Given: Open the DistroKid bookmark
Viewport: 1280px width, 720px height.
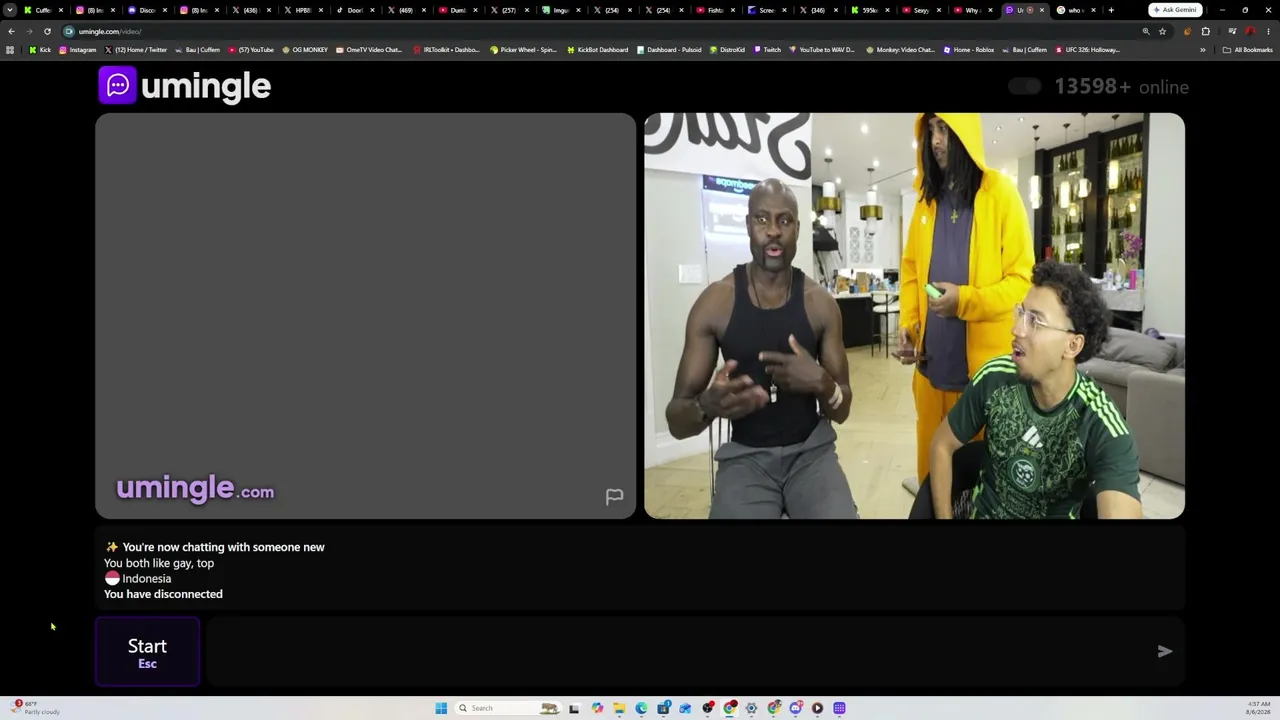Looking at the screenshot, I should [x=727, y=49].
